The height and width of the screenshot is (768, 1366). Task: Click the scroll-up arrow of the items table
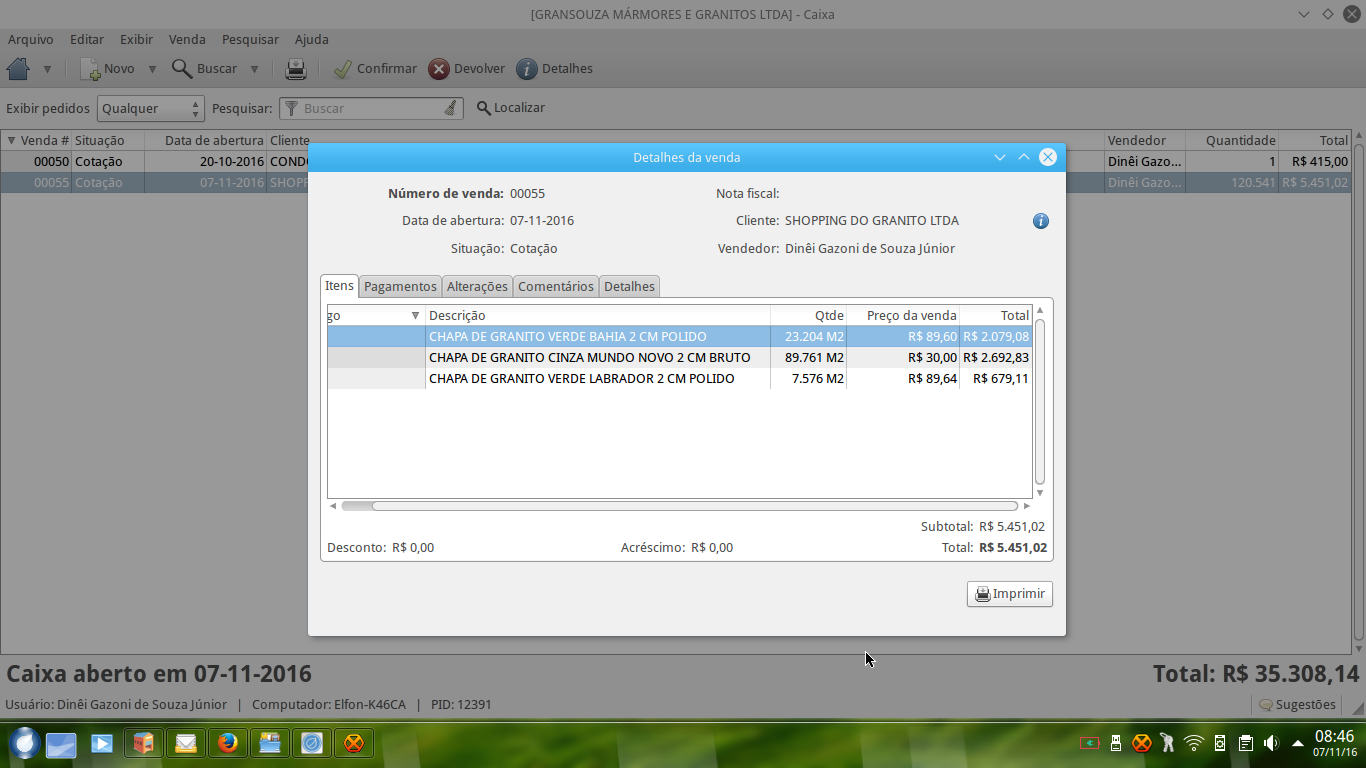click(1040, 311)
